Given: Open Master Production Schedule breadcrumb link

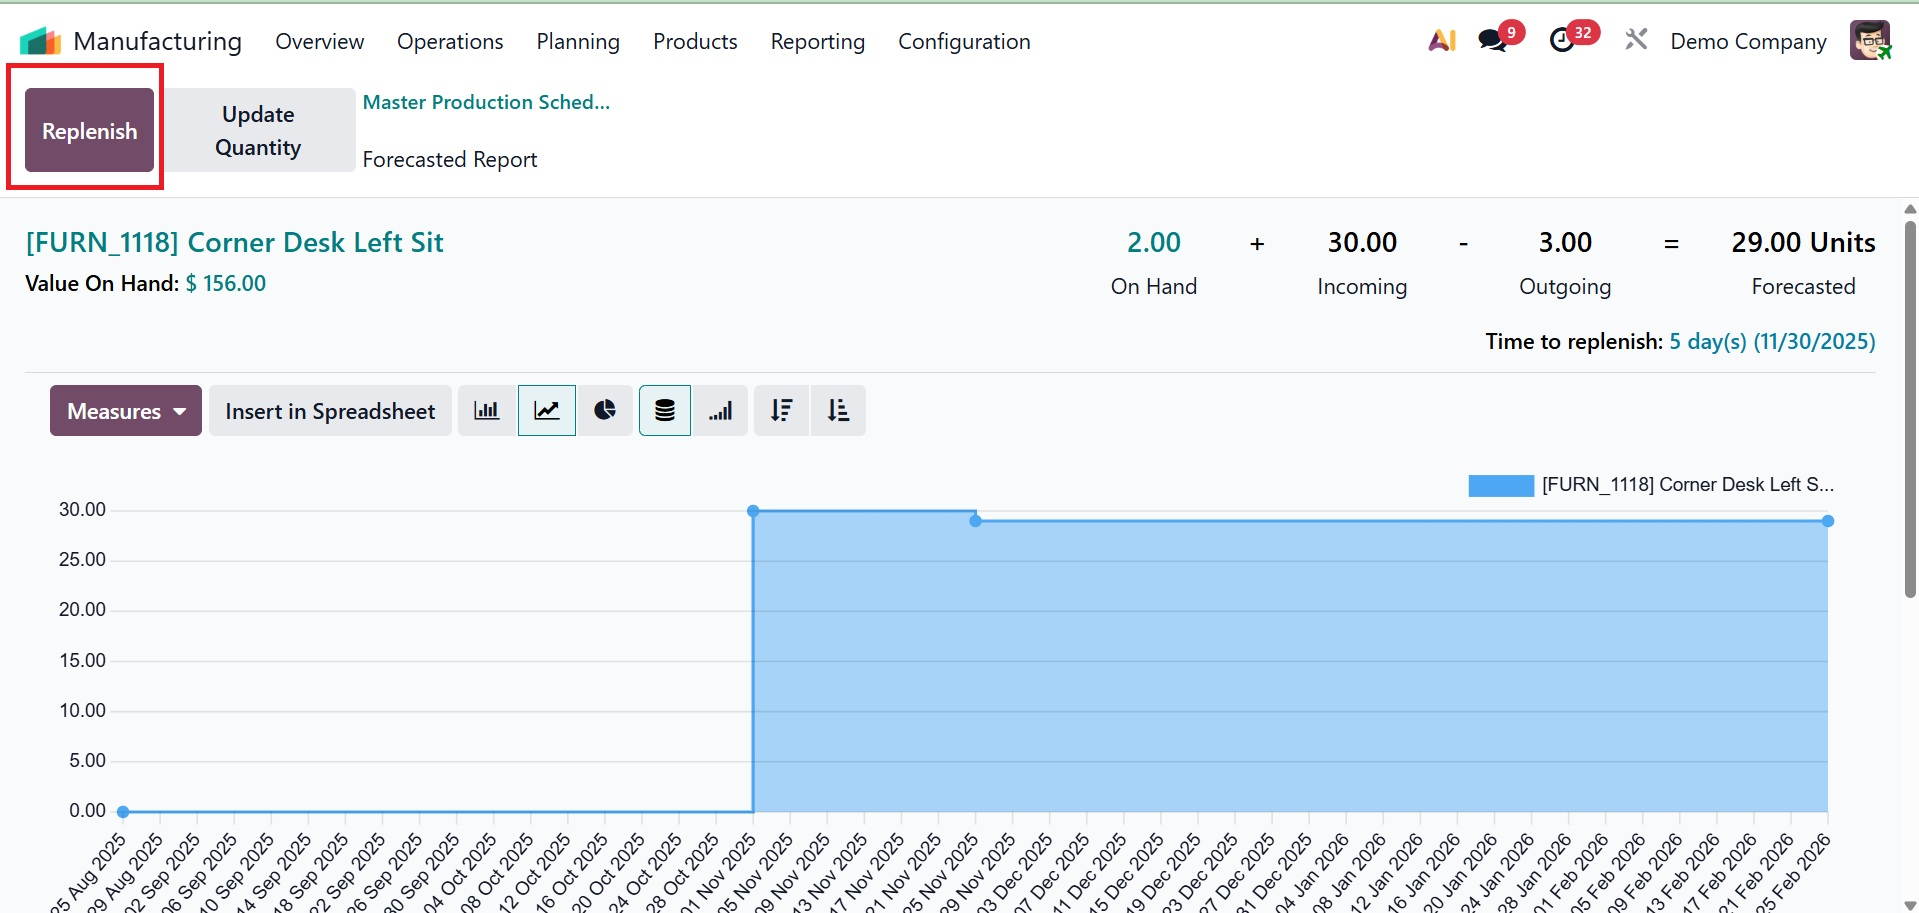Looking at the screenshot, I should (x=486, y=102).
